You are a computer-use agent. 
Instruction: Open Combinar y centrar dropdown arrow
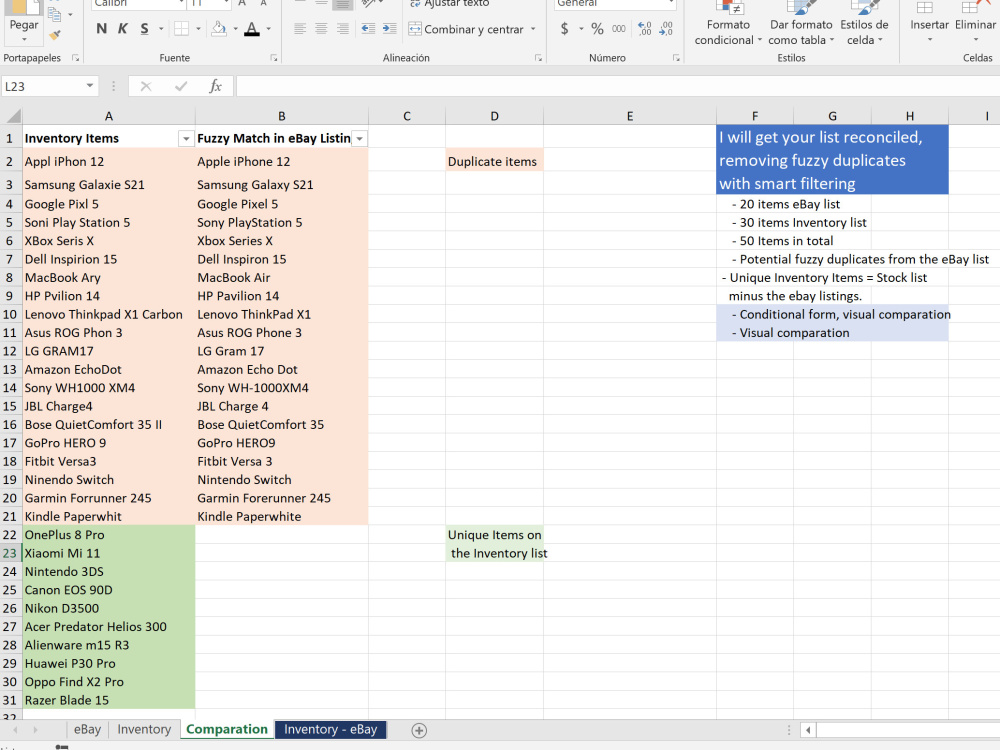tap(533, 29)
